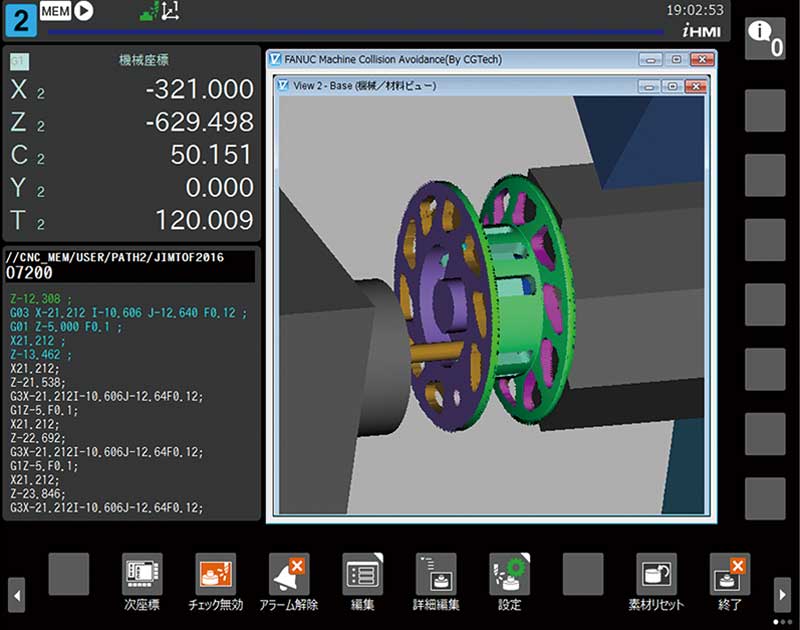
Task: Select the View 2 - Base window title bar
Action: pyautogui.click(x=450, y=87)
